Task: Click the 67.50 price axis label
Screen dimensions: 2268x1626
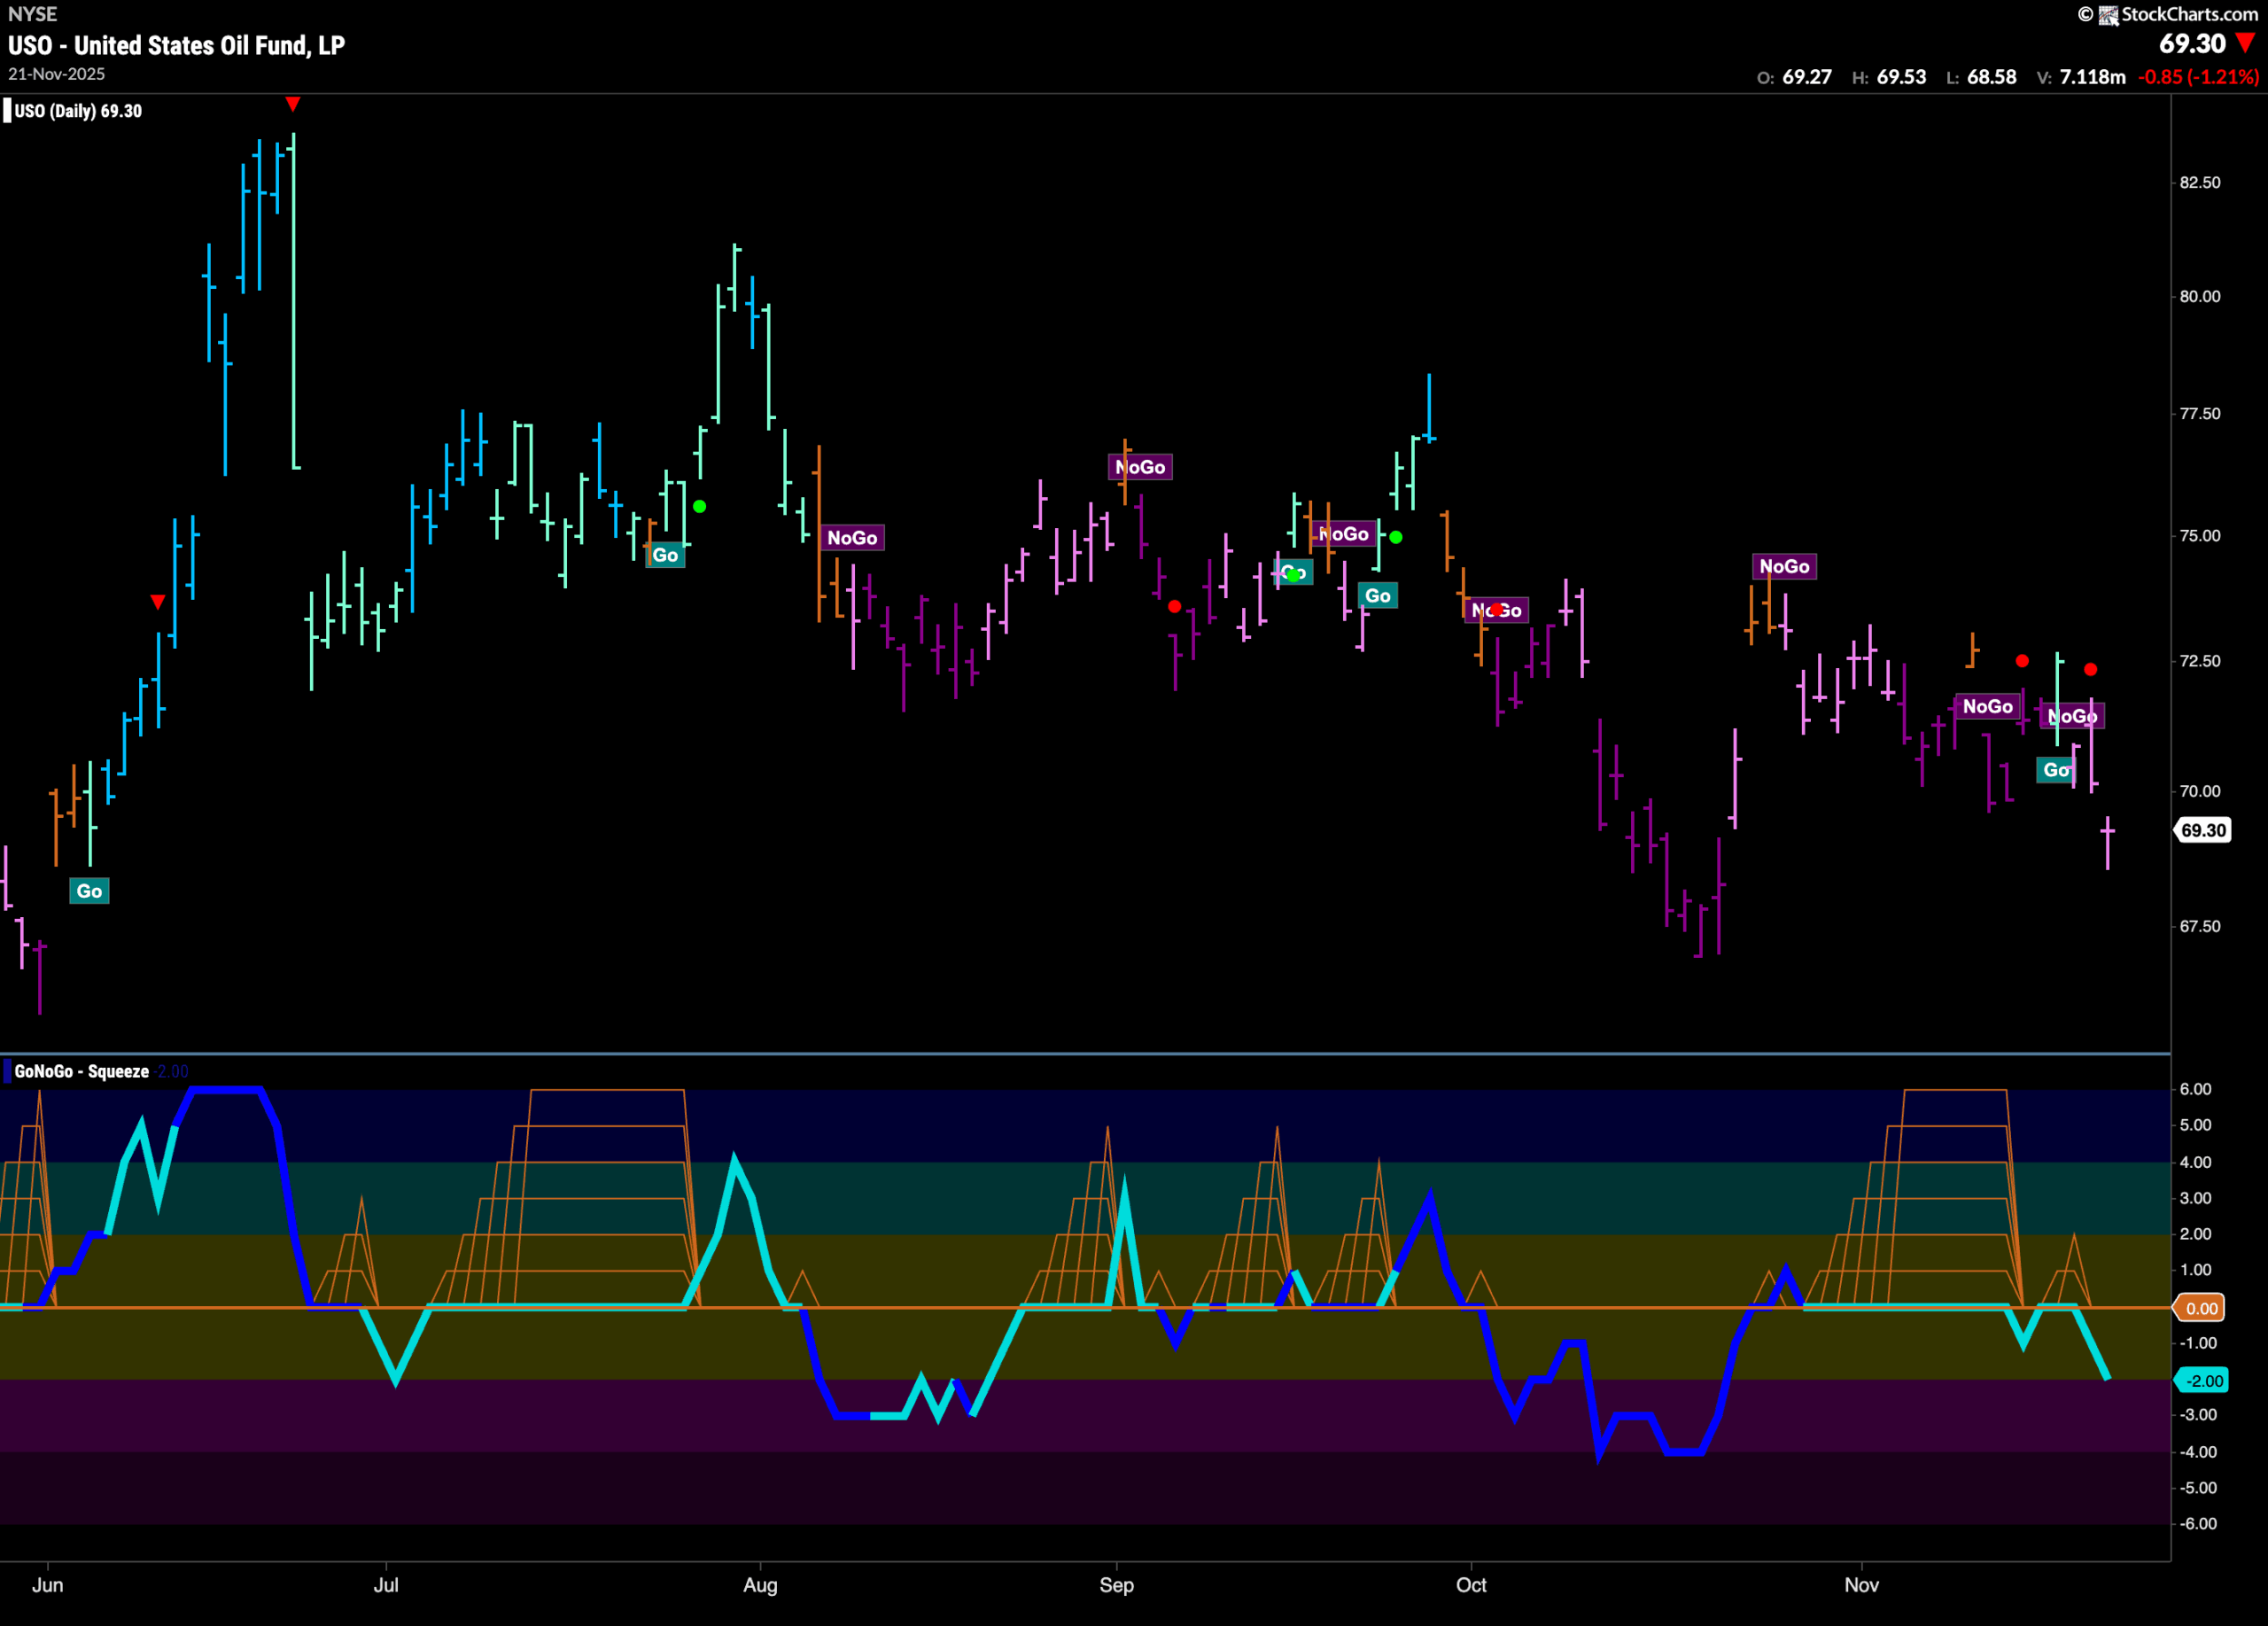Action: click(2200, 926)
